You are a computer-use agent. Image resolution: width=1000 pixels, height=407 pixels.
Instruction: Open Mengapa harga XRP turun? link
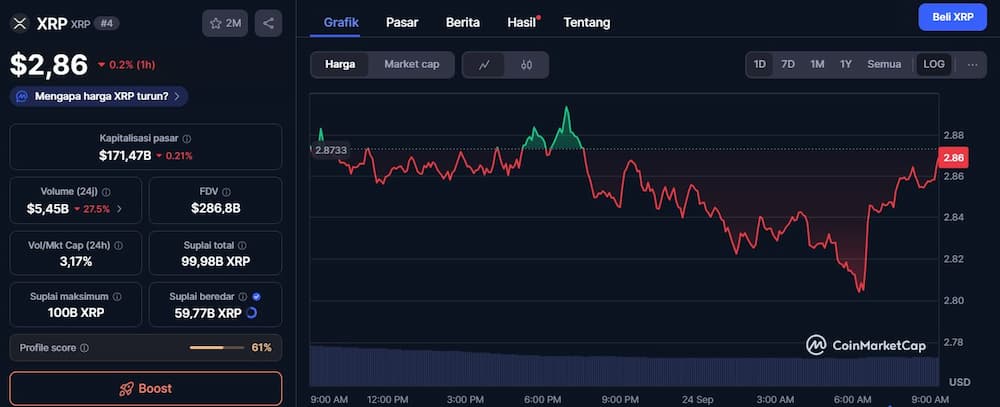click(x=101, y=96)
